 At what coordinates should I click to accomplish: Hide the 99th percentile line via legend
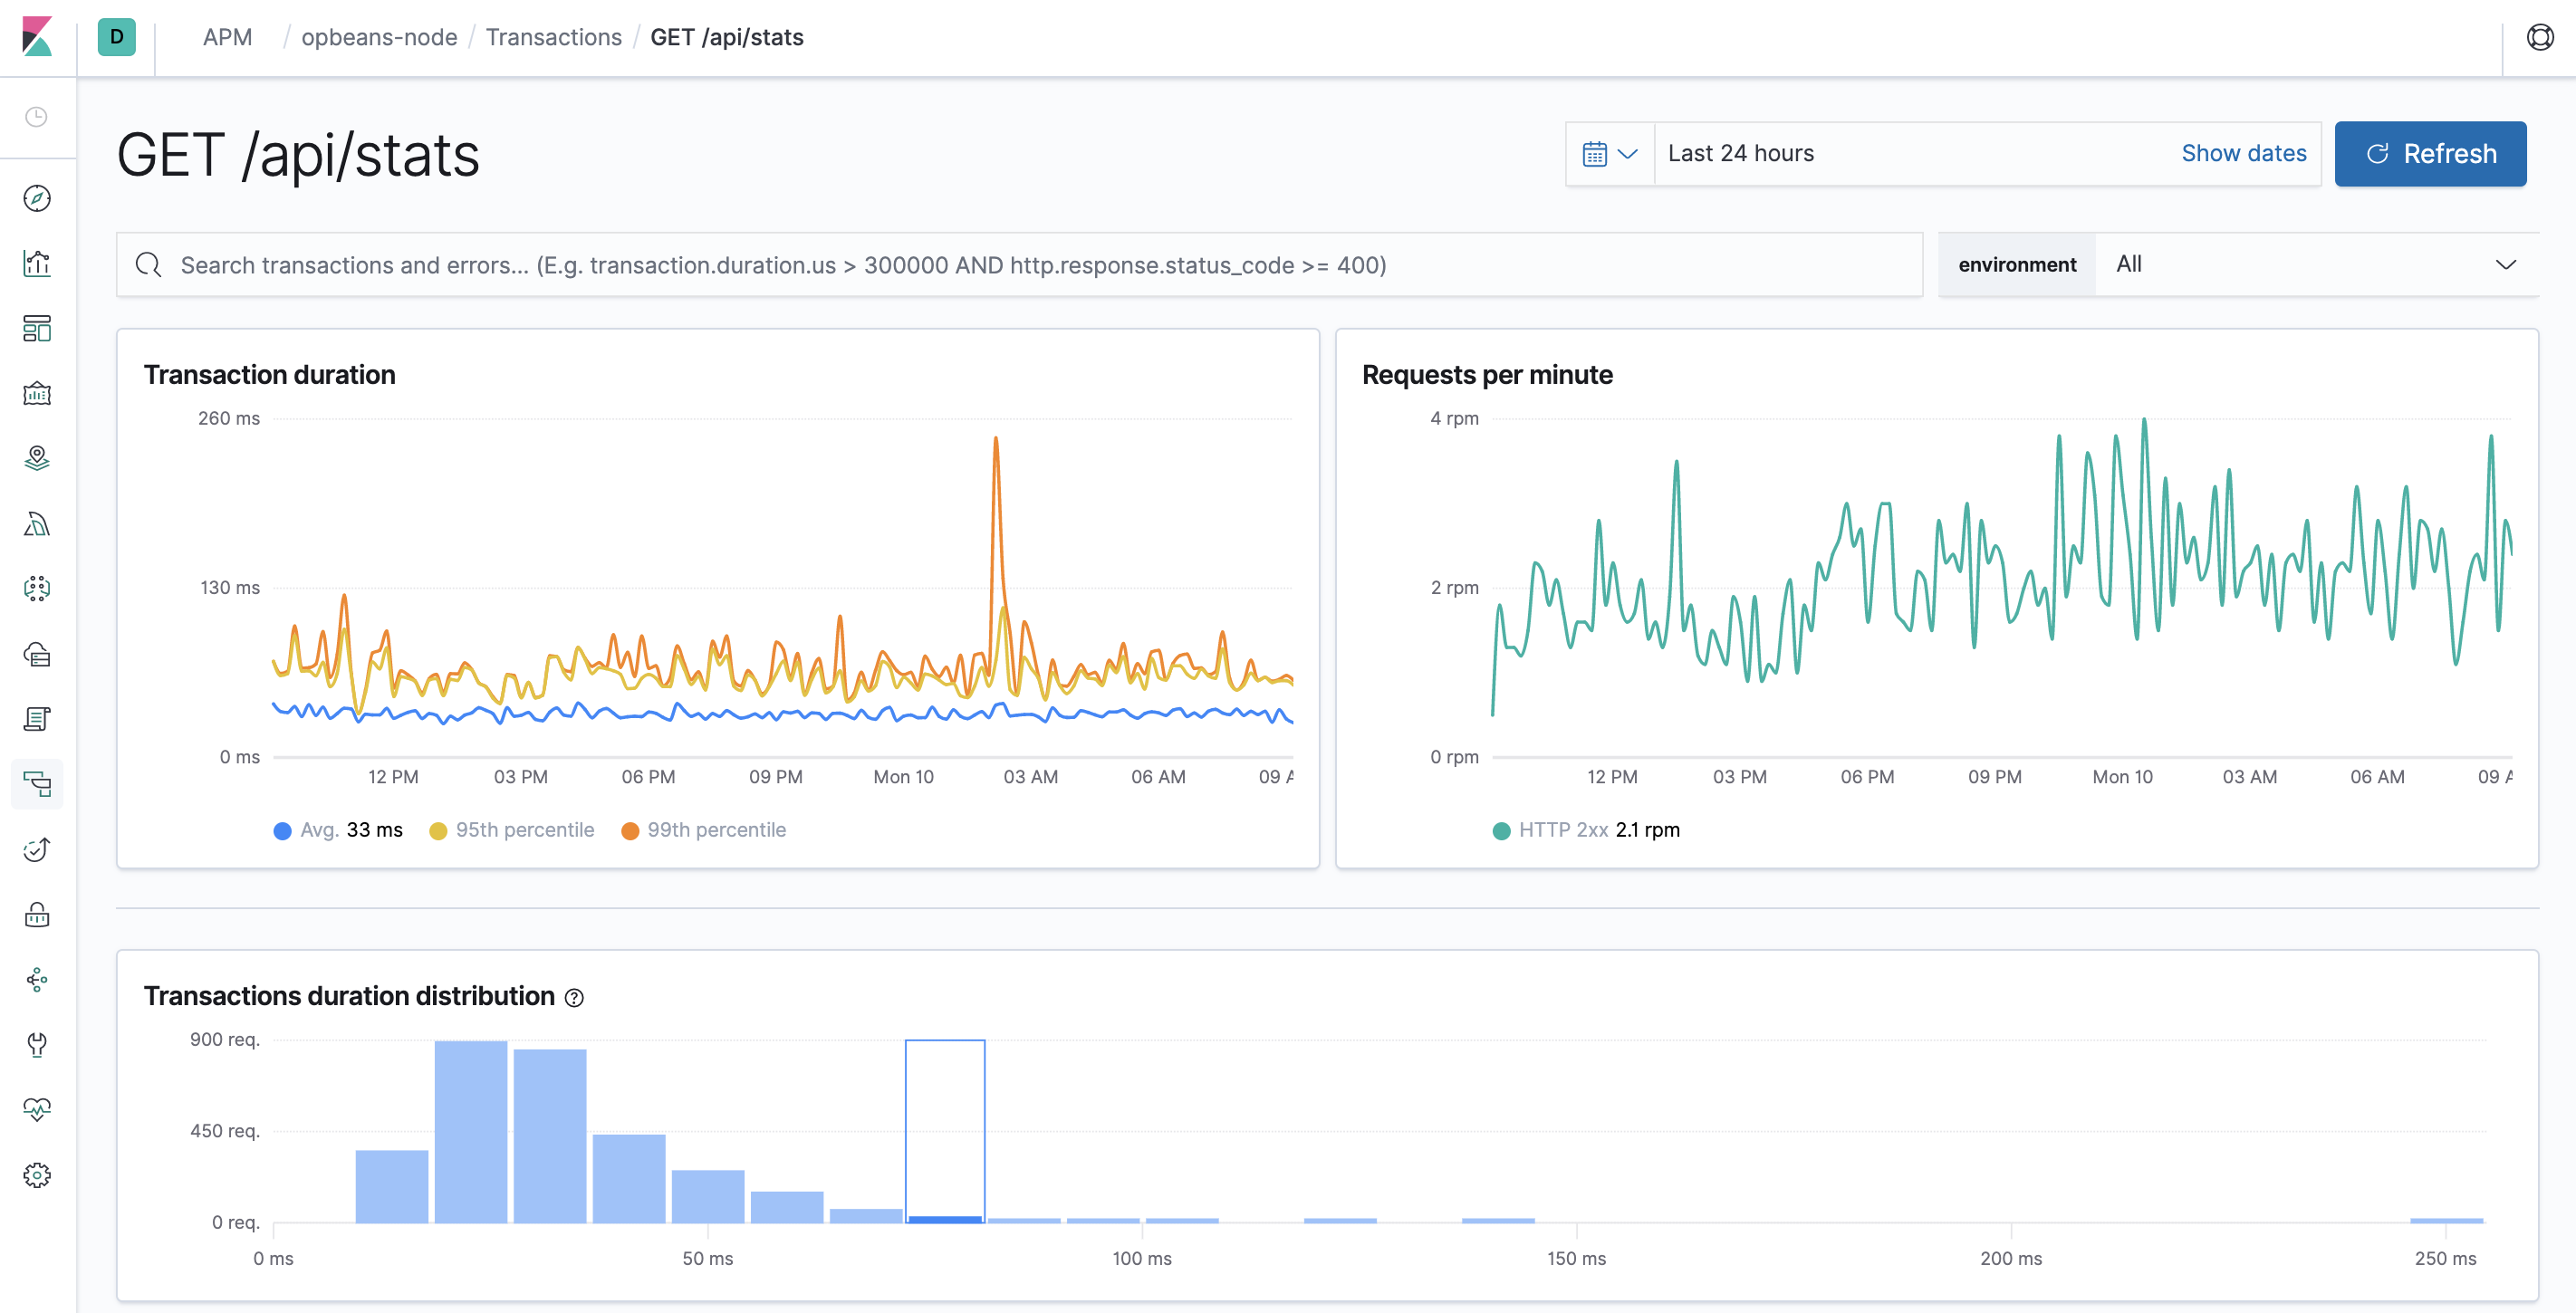[x=705, y=829]
